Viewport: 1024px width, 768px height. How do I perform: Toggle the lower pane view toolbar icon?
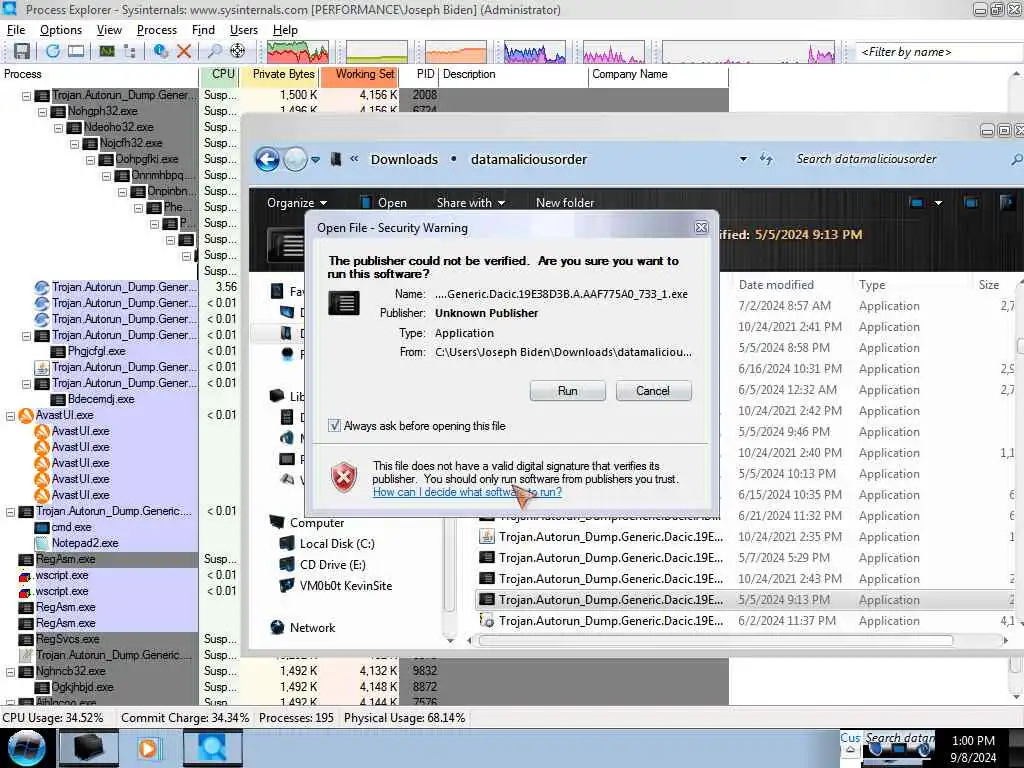[76, 51]
